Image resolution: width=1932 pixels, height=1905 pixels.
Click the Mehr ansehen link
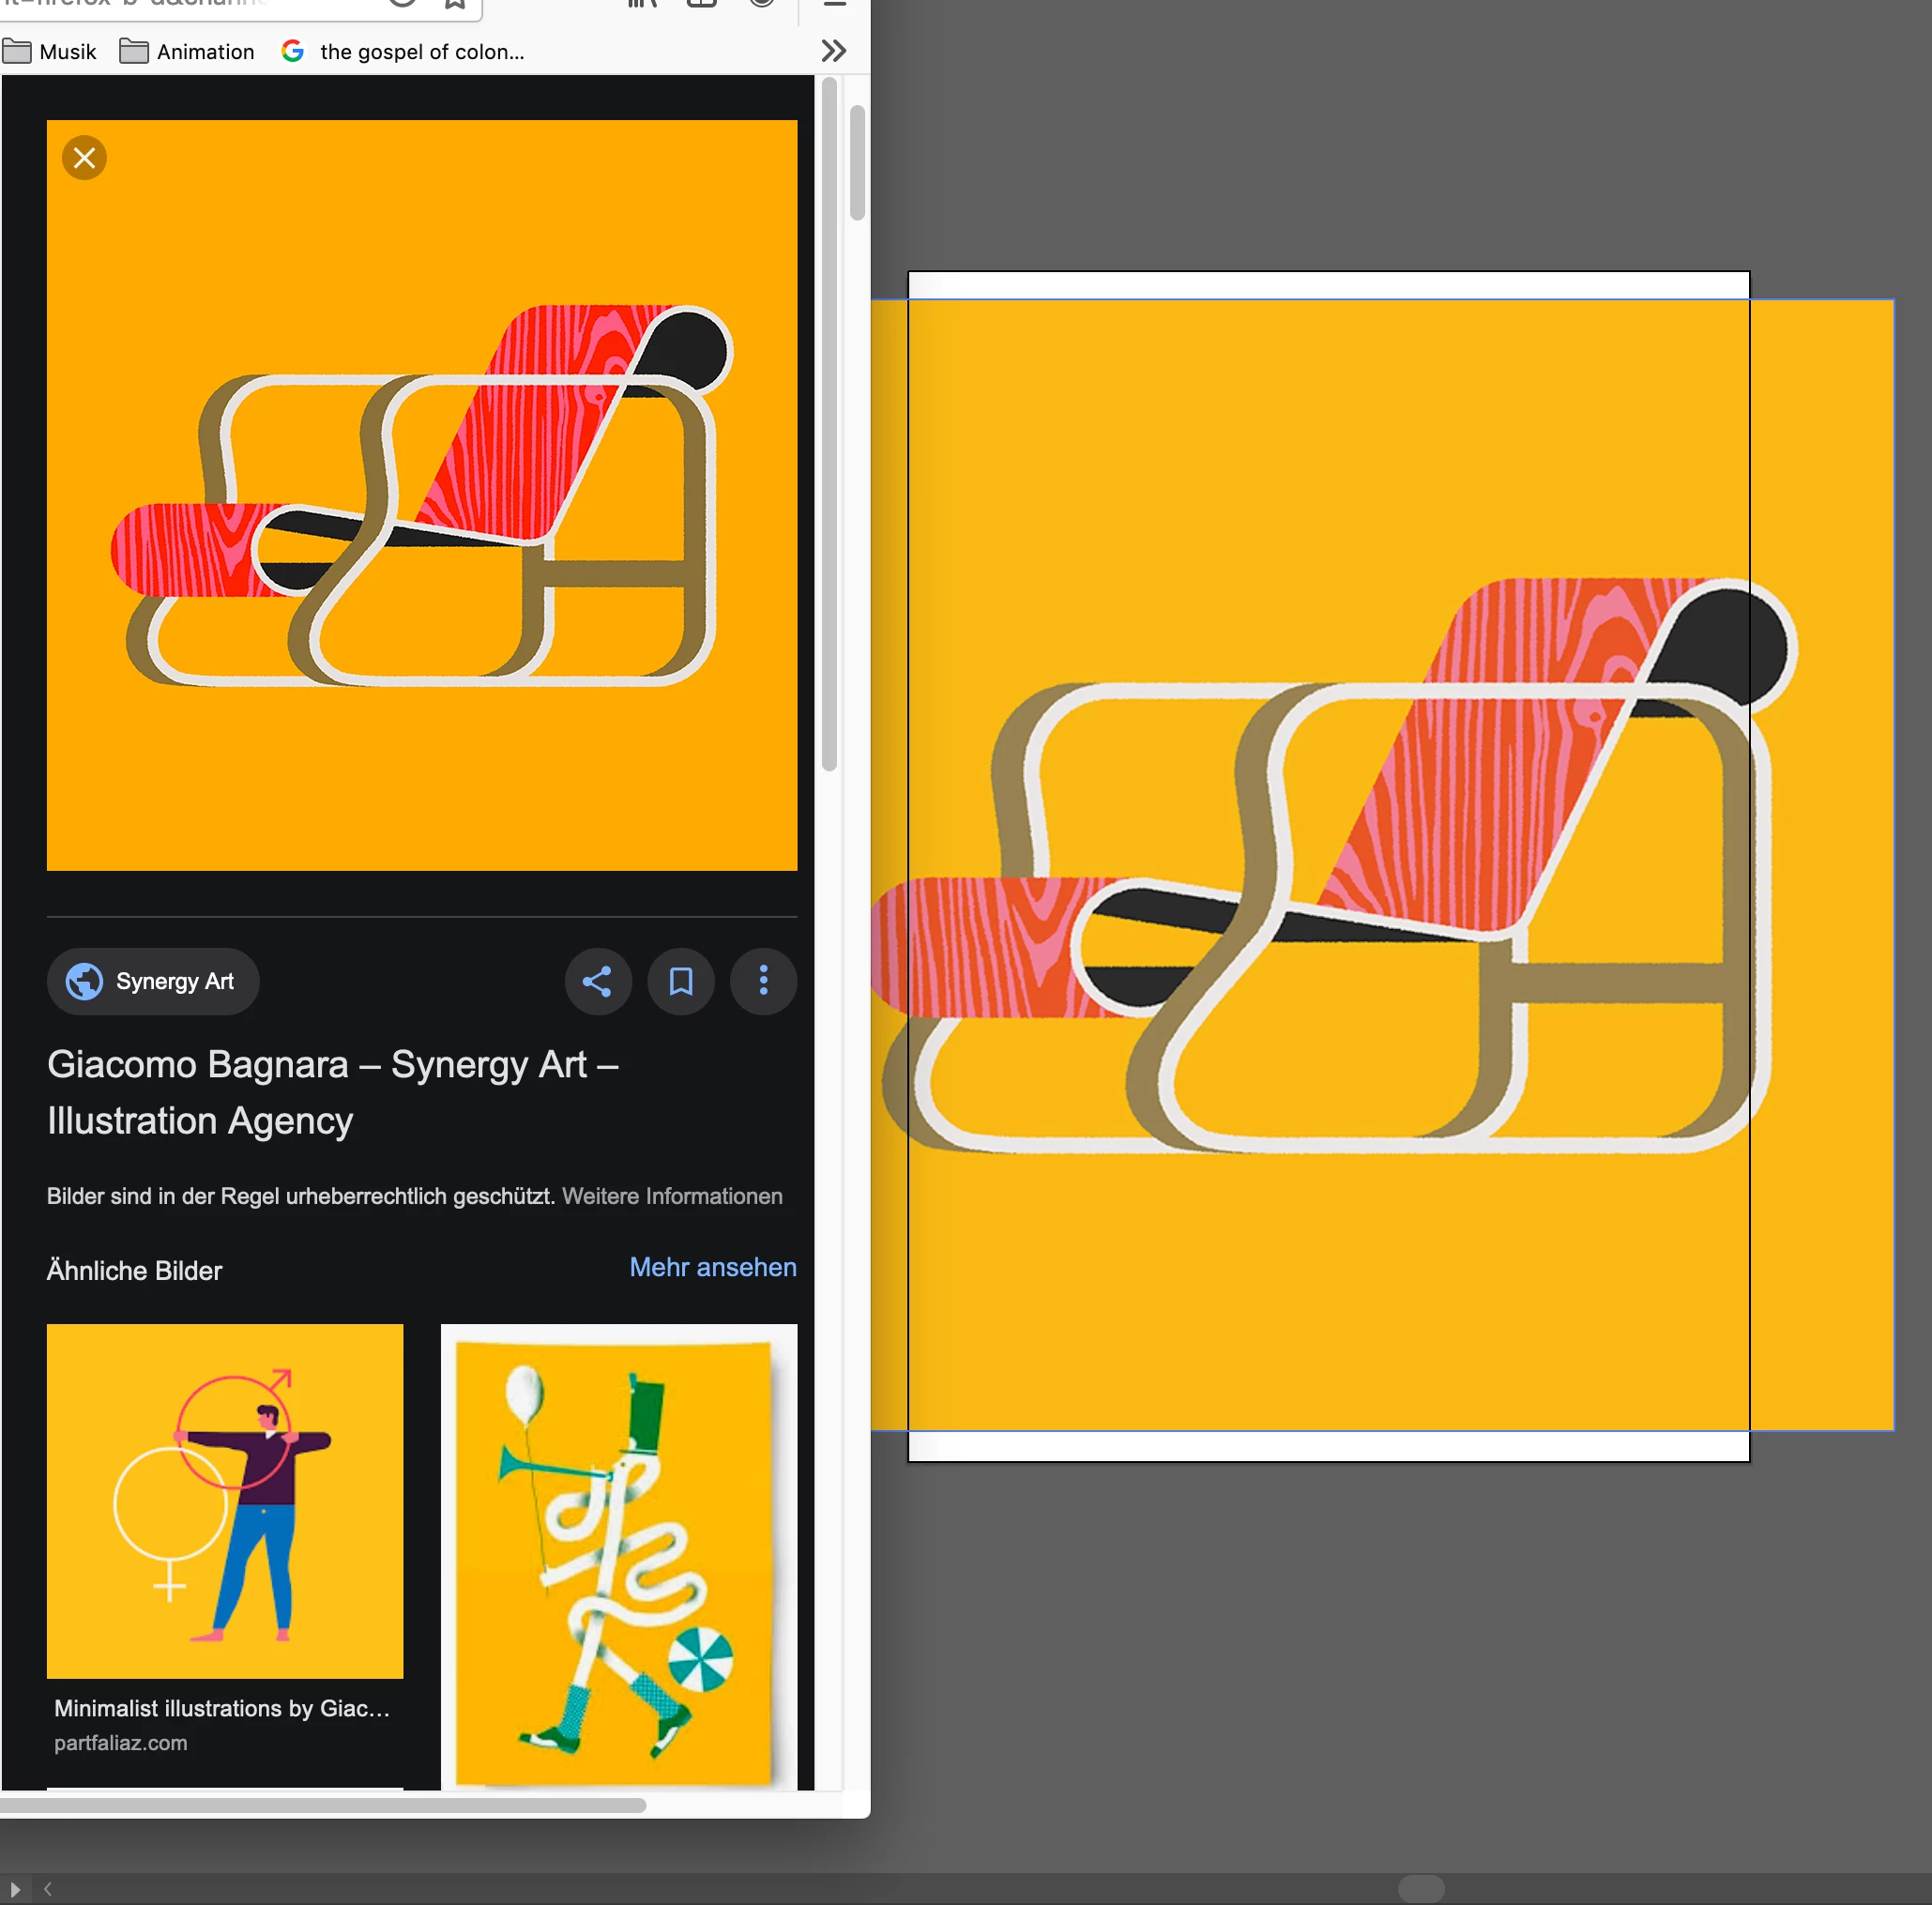click(x=712, y=1267)
